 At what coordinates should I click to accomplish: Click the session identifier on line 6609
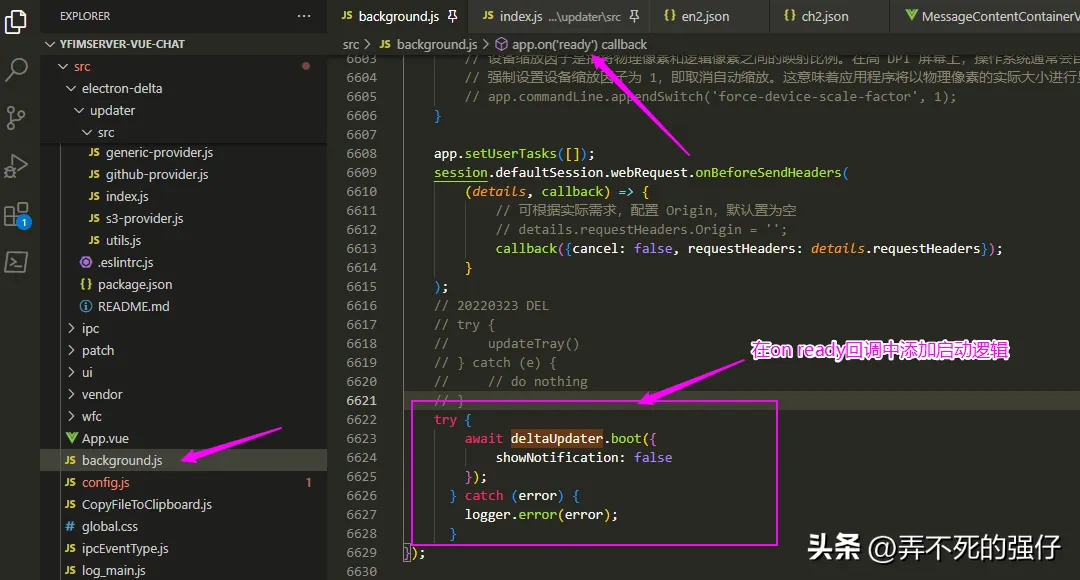(x=461, y=173)
